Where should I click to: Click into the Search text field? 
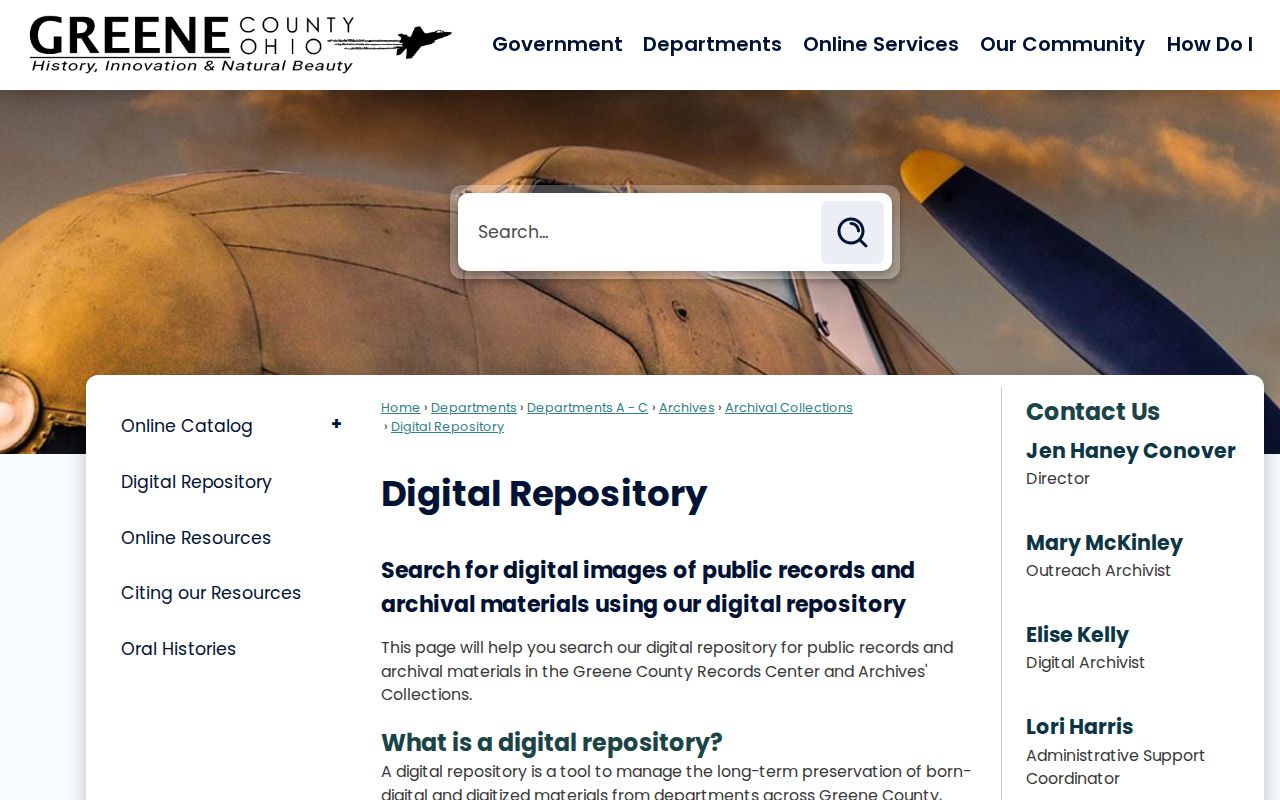640,232
